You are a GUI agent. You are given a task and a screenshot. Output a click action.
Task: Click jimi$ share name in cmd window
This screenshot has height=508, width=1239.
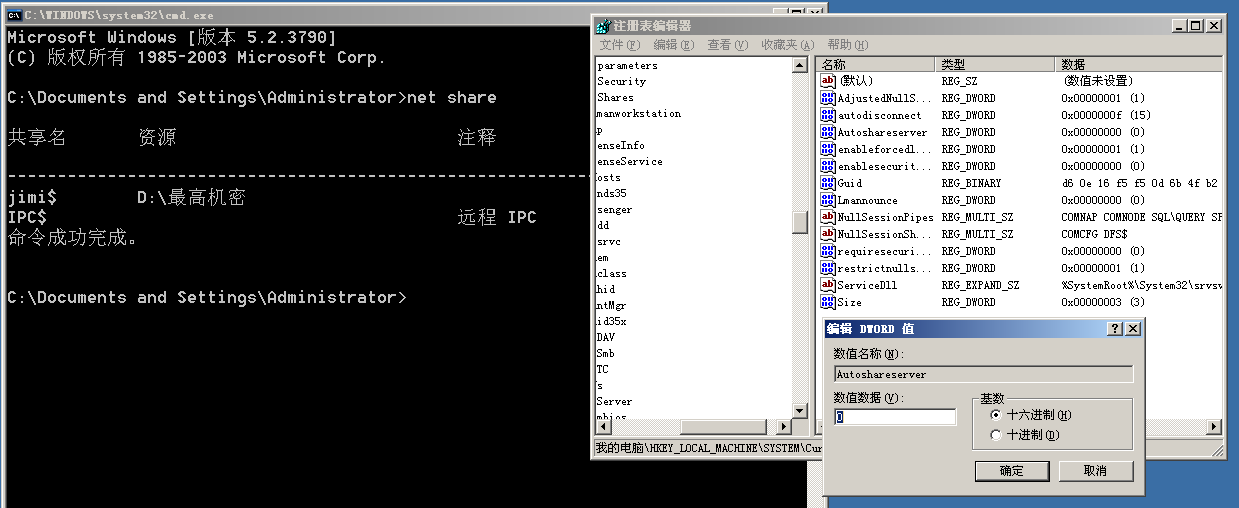(32, 198)
